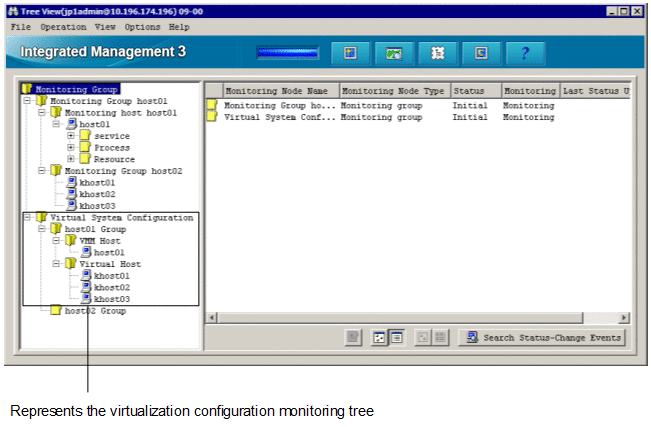
Task: Click Search Status-Change Events button
Action: pyautogui.click(x=543, y=338)
